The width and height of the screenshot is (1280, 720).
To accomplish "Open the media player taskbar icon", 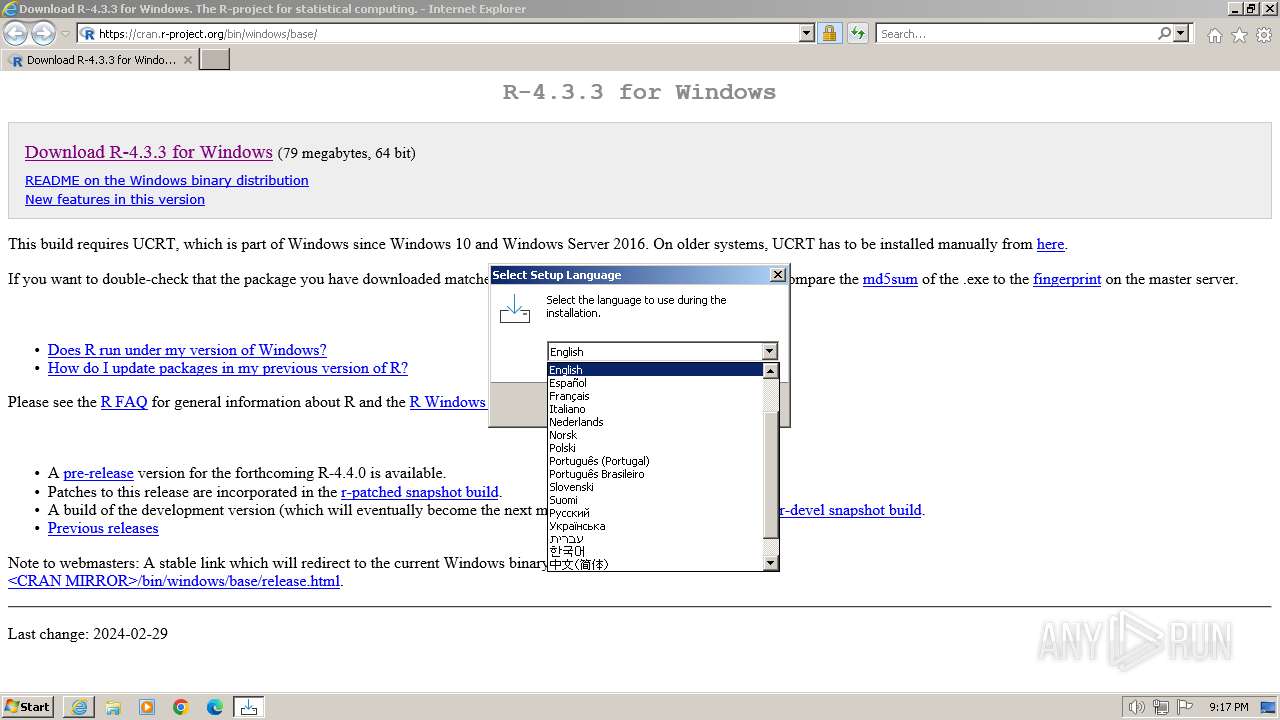I will [147, 707].
